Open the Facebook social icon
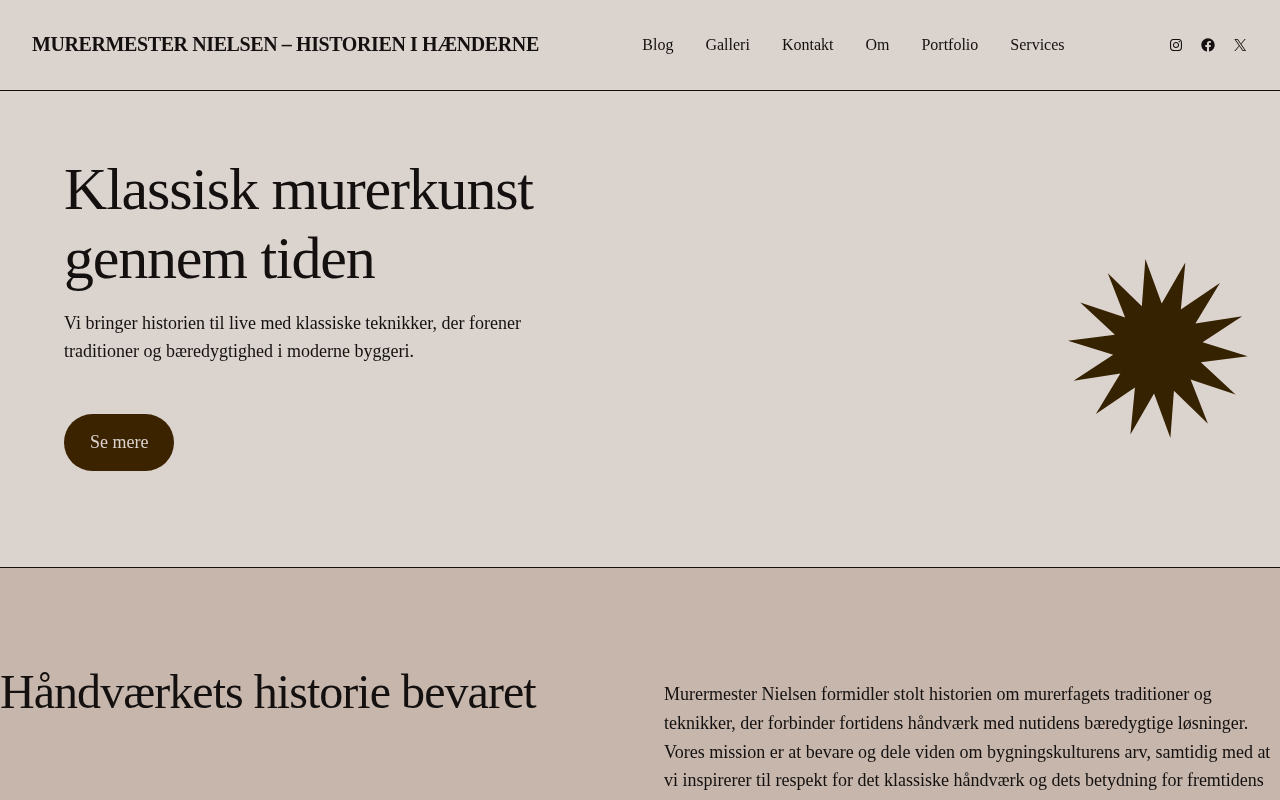 point(1208,45)
